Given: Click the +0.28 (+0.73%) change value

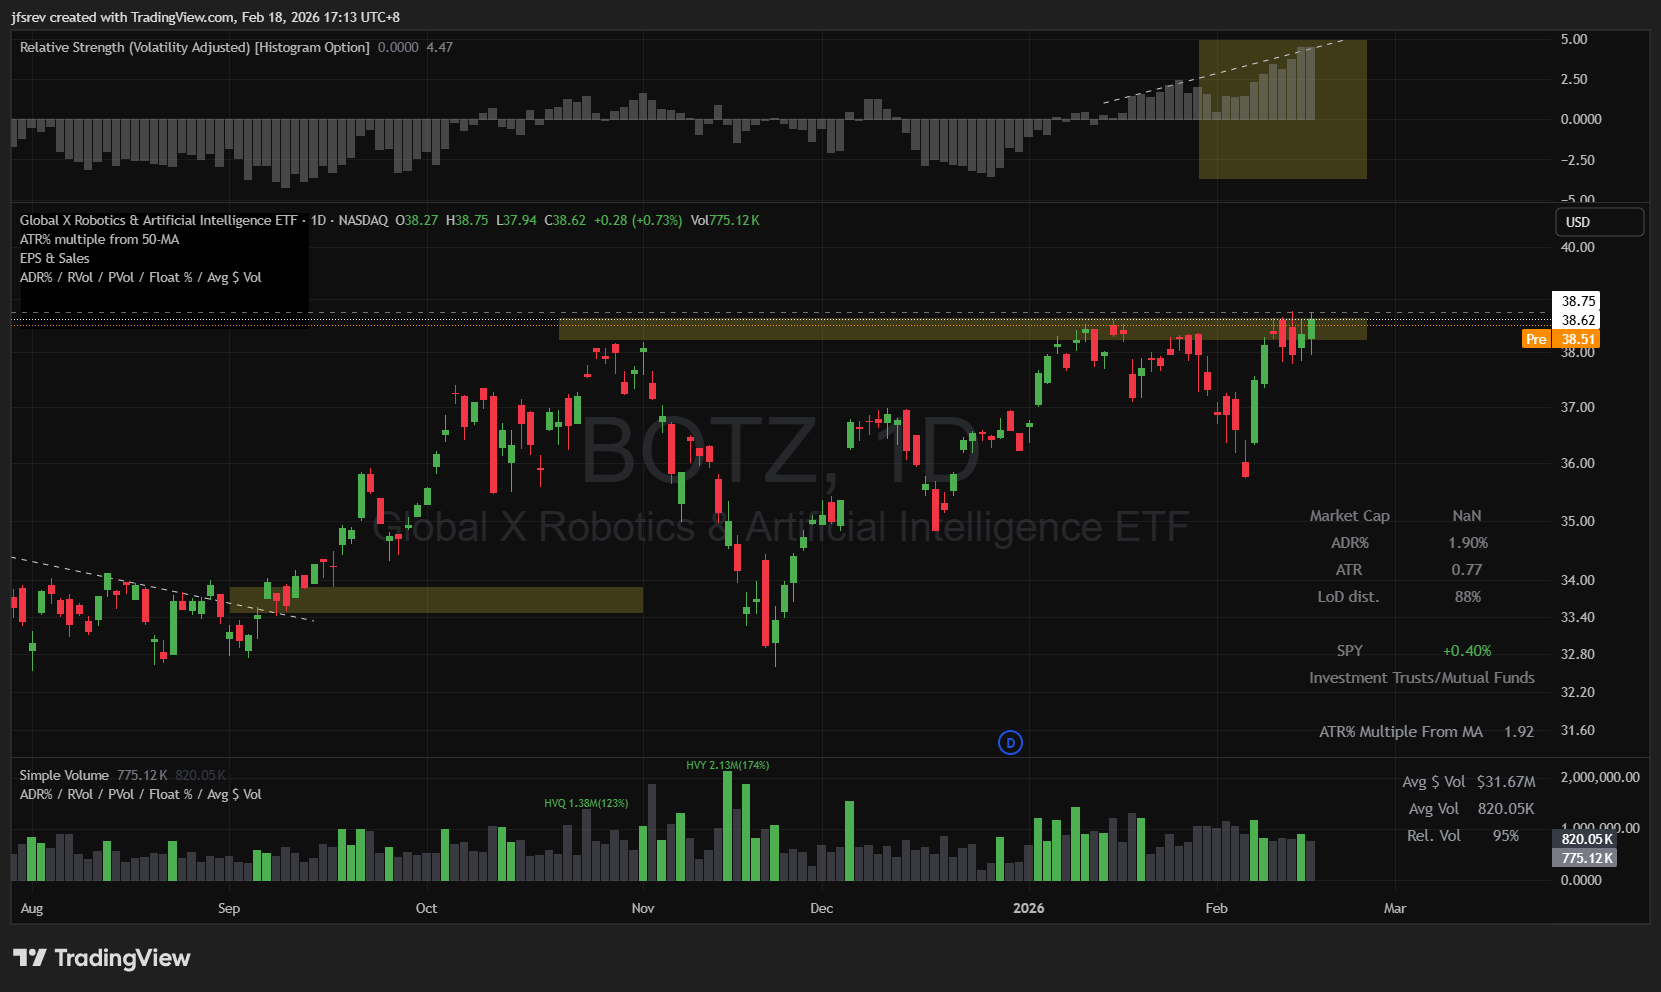Looking at the screenshot, I should tap(638, 220).
